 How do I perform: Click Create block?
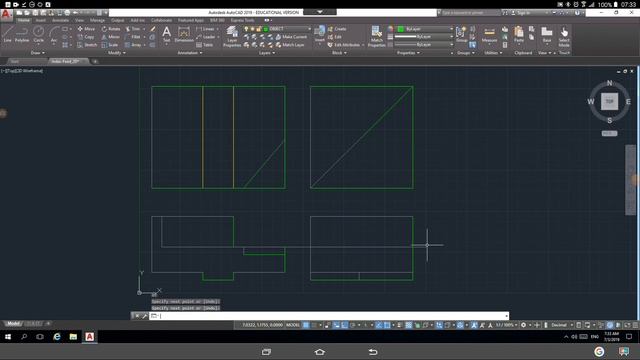point(337,29)
